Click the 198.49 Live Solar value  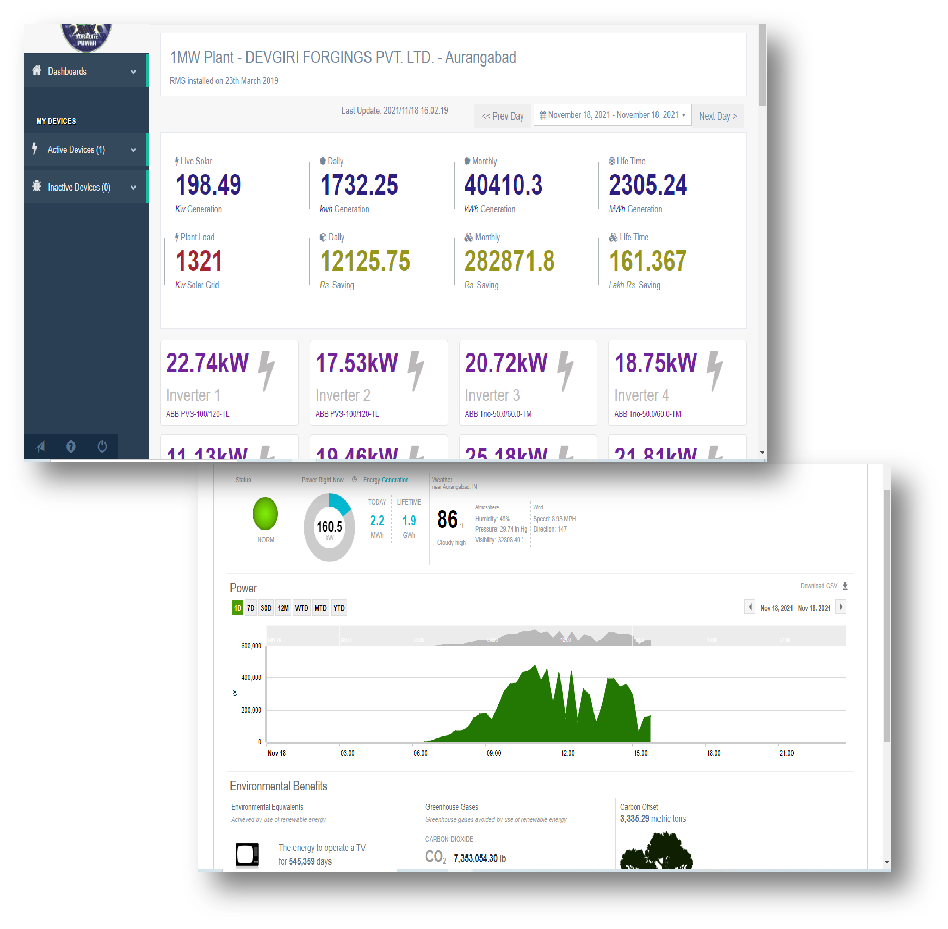(x=208, y=185)
